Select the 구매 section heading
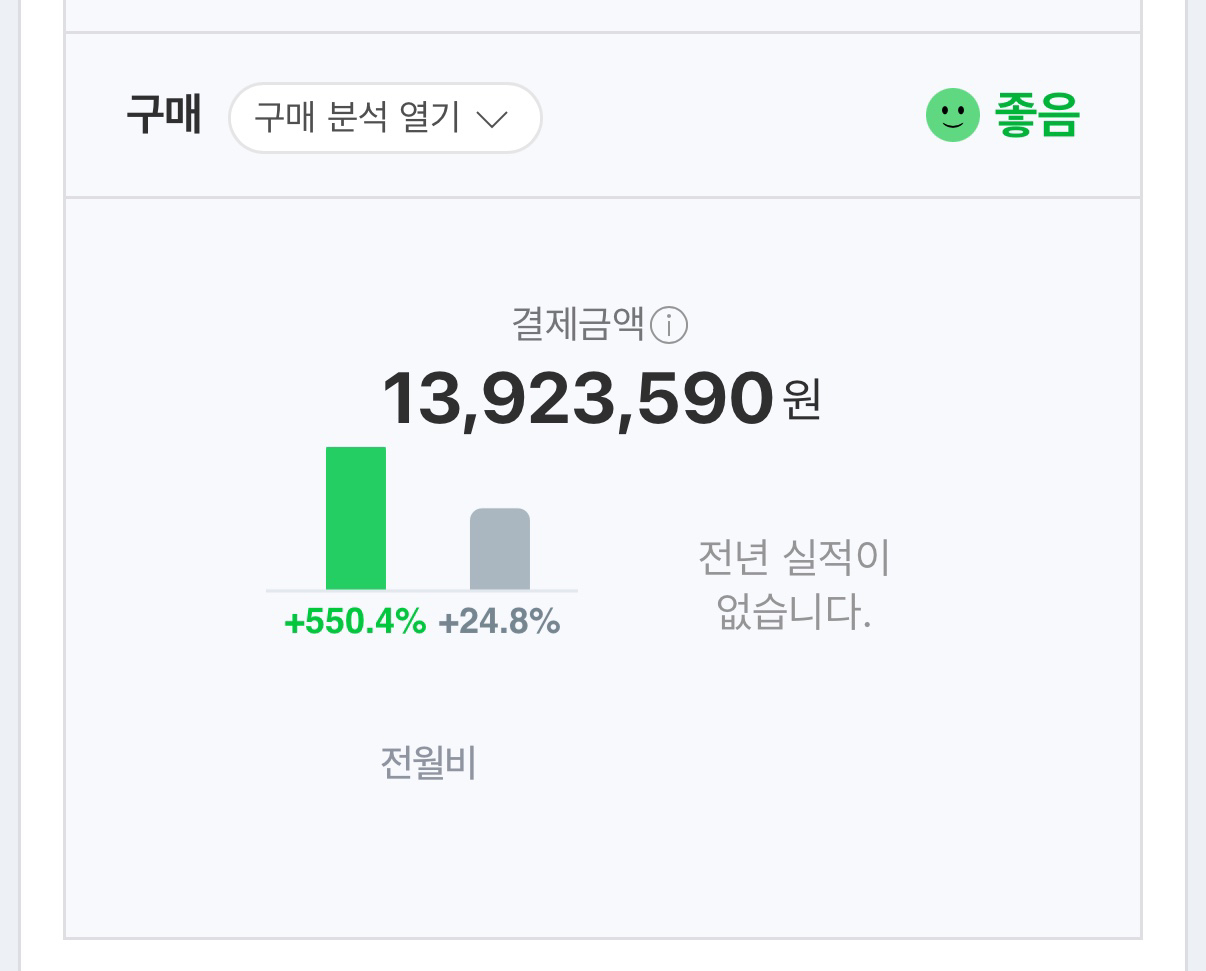This screenshot has height=971, width=1206. point(164,116)
